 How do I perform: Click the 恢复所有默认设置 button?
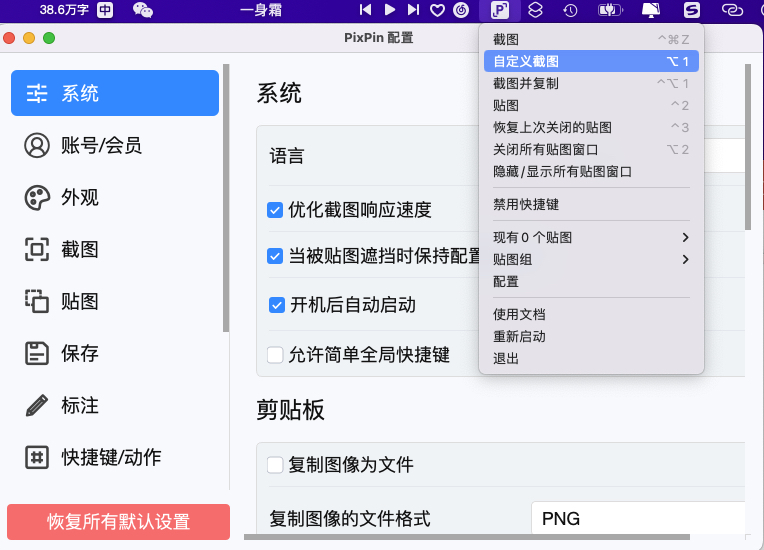tap(118, 522)
